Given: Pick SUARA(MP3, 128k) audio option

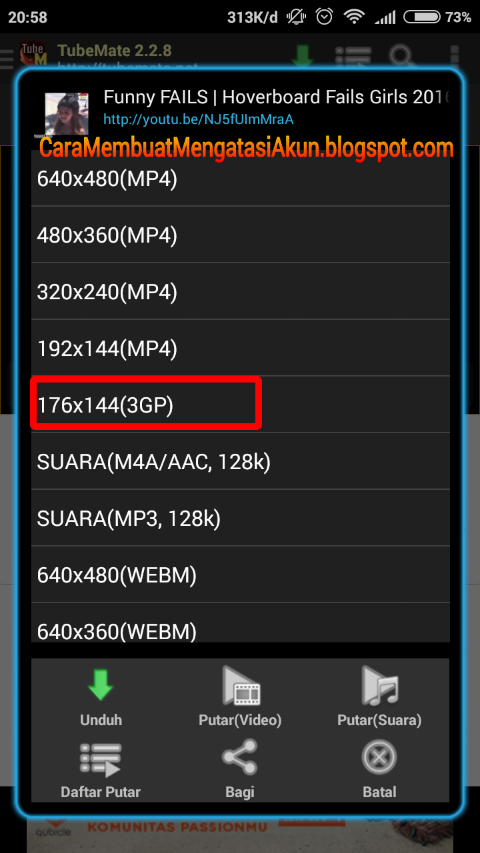Looking at the screenshot, I should point(240,518).
